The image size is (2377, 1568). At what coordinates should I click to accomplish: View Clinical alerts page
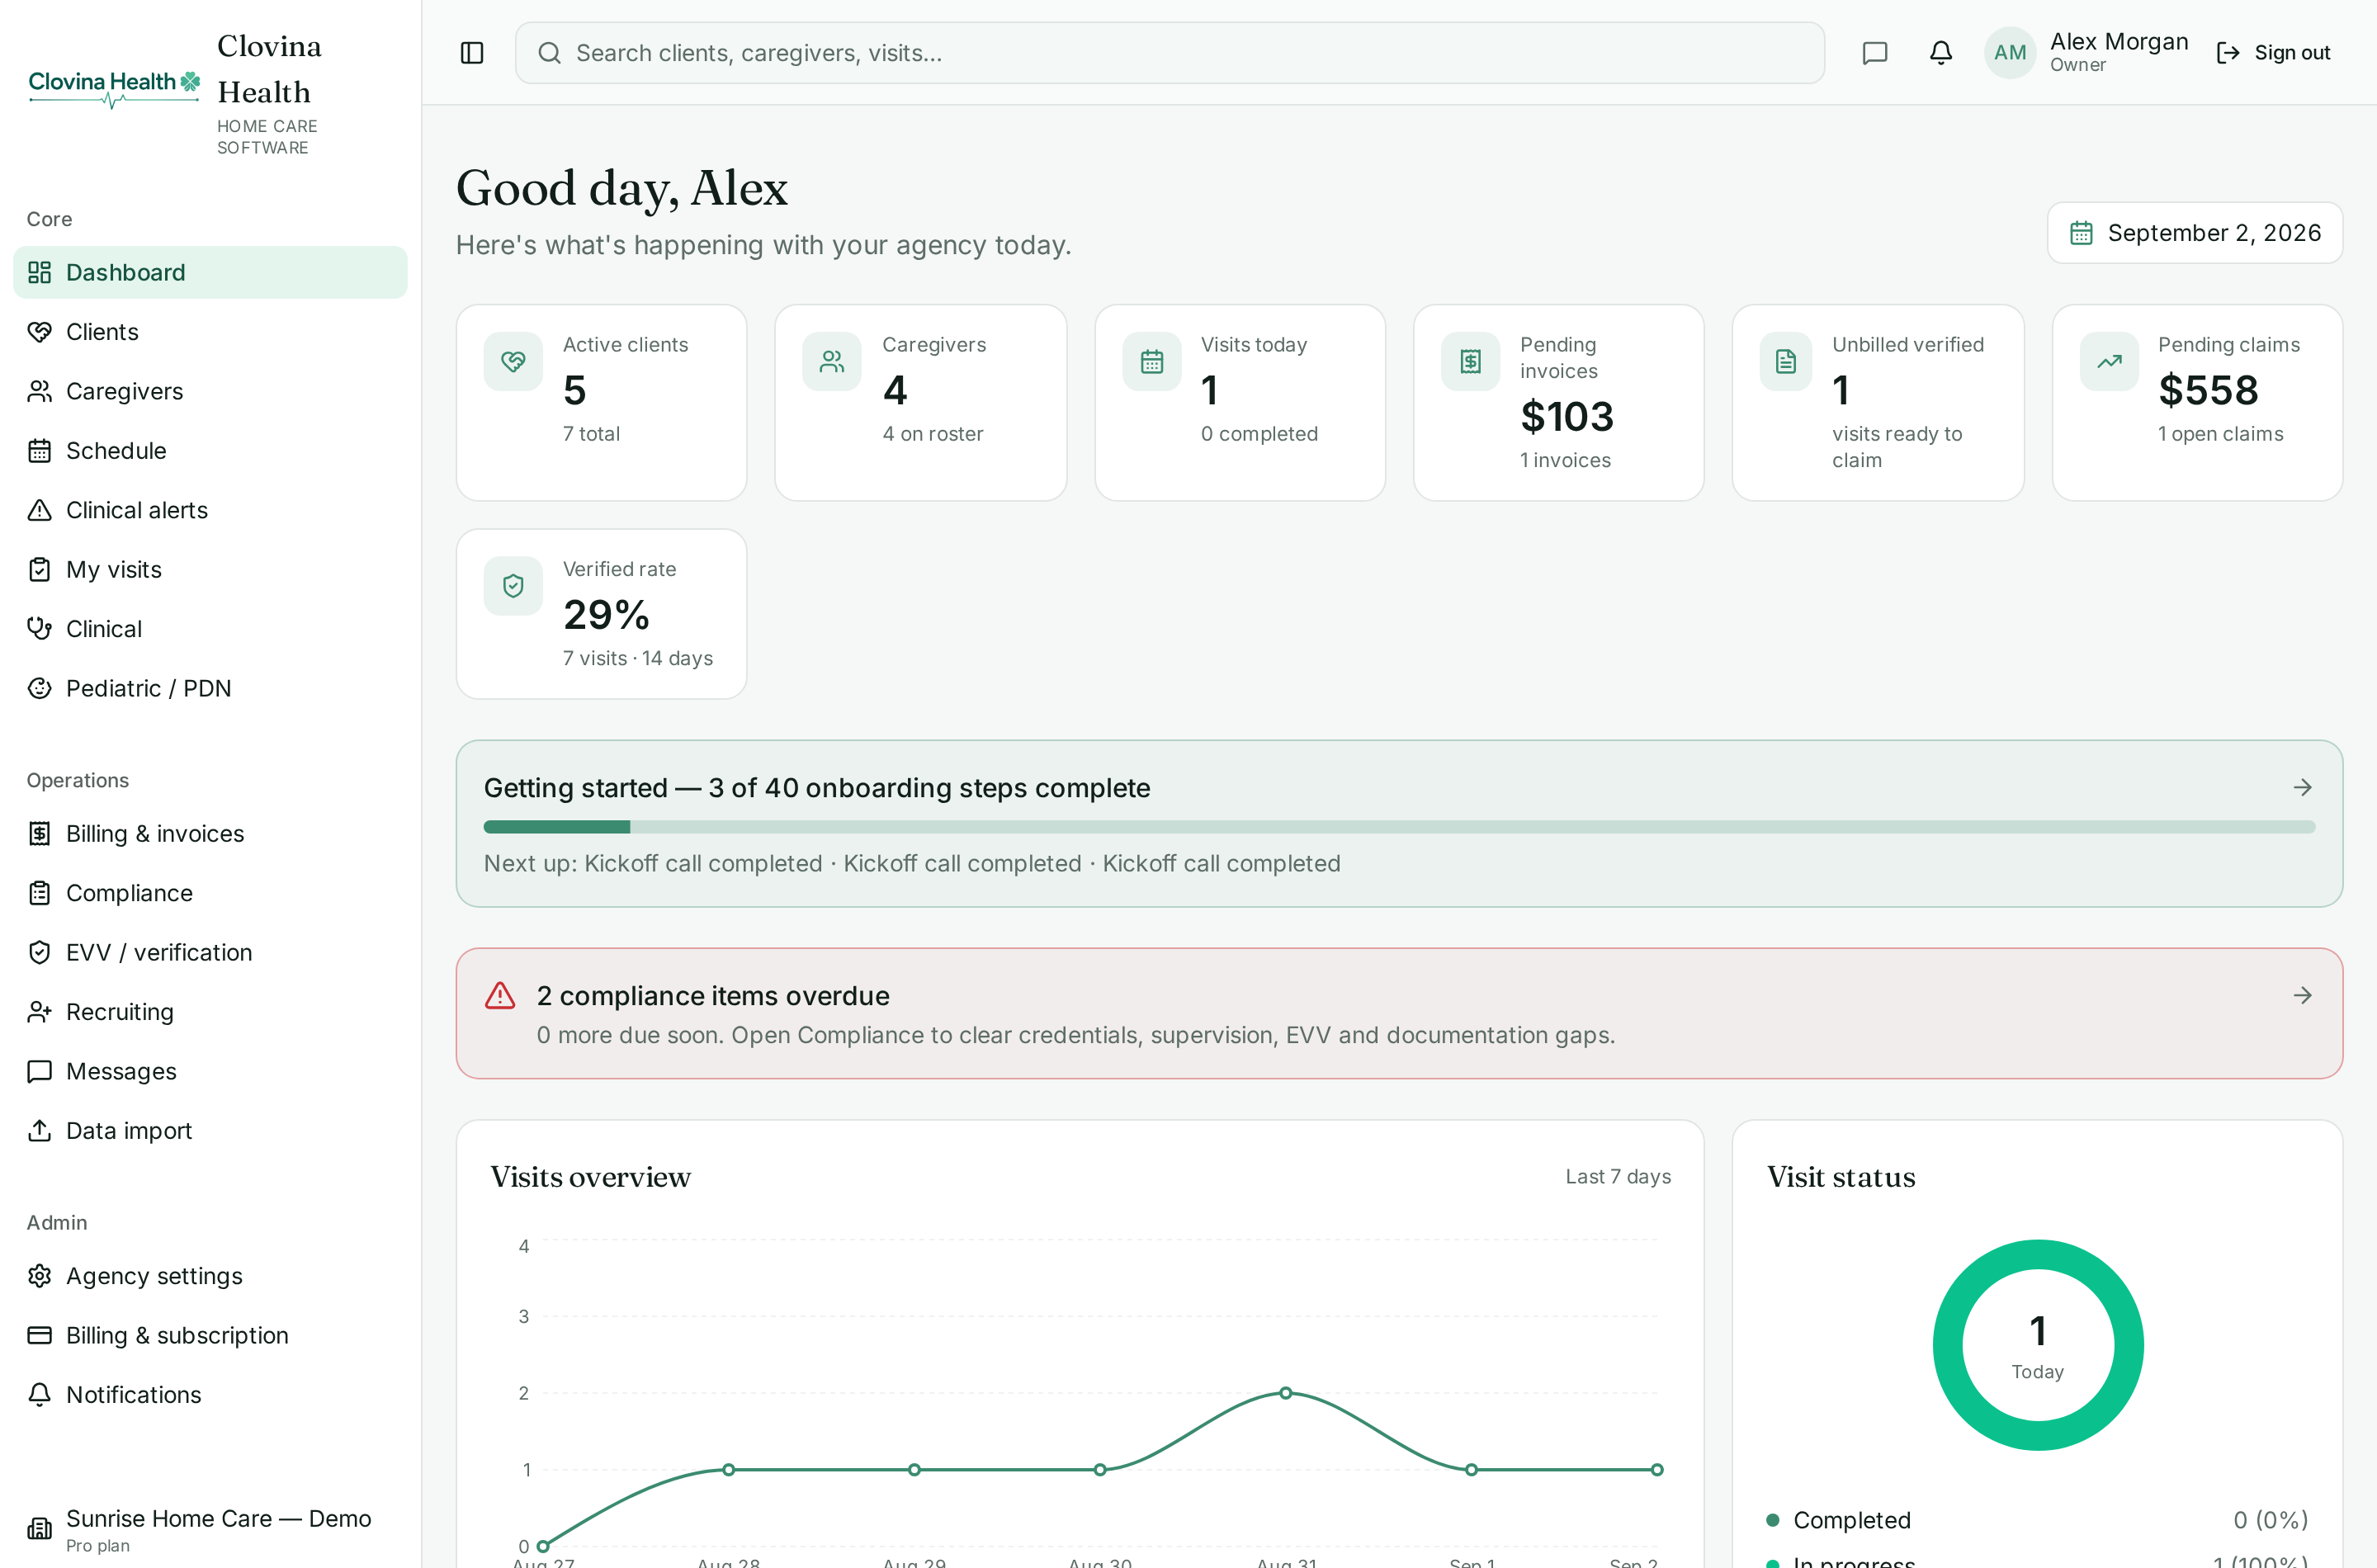210,510
